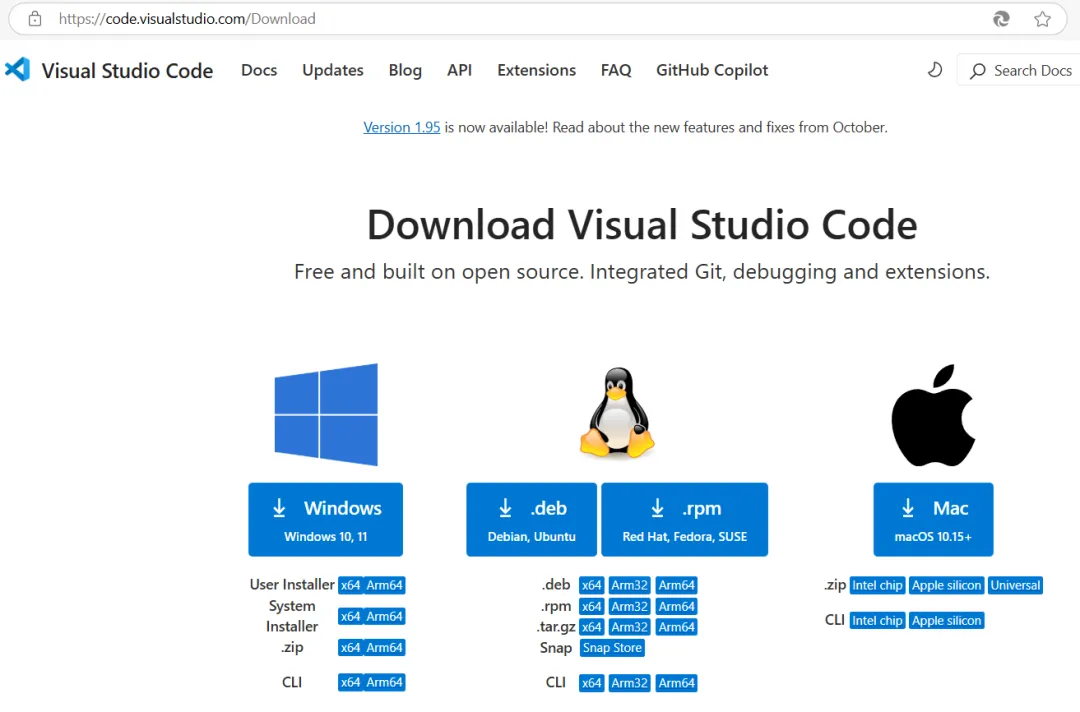Open the Extensions page

(537, 70)
